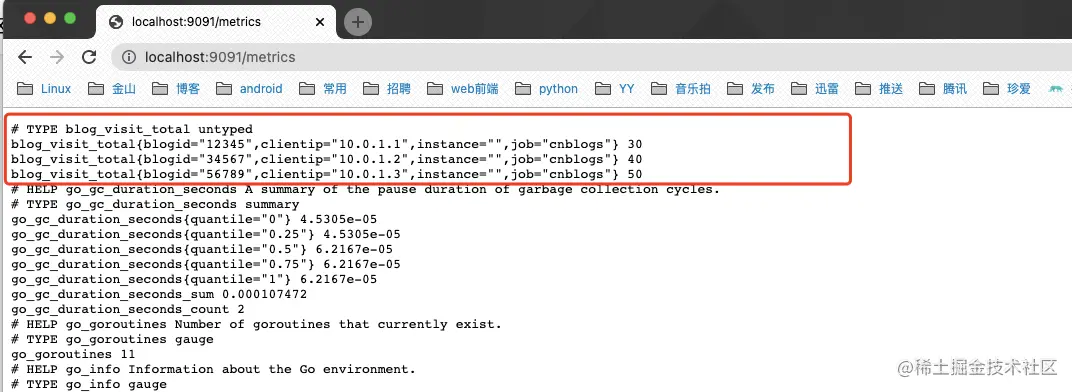Open the 腾讯 bookmarks folder
The height and width of the screenshot is (392, 1072).
pos(943,88)
